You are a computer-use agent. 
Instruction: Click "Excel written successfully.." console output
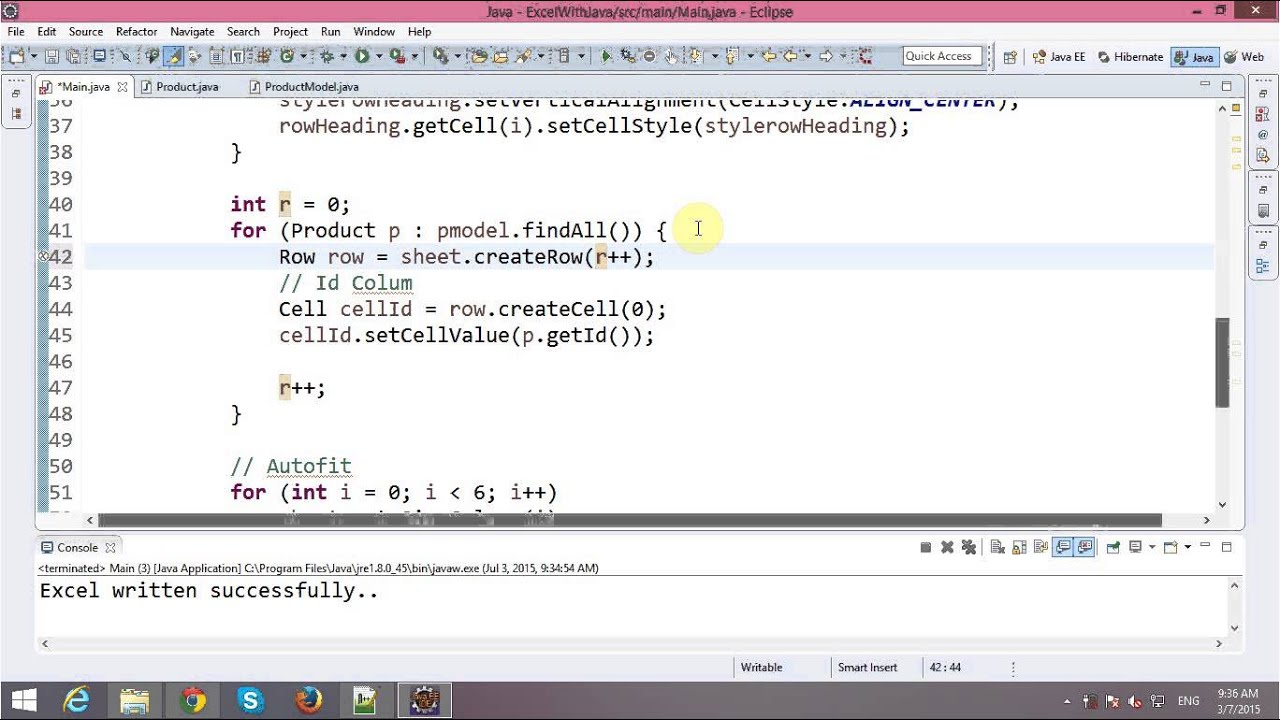pyautogui.click(x=209, y=591)
